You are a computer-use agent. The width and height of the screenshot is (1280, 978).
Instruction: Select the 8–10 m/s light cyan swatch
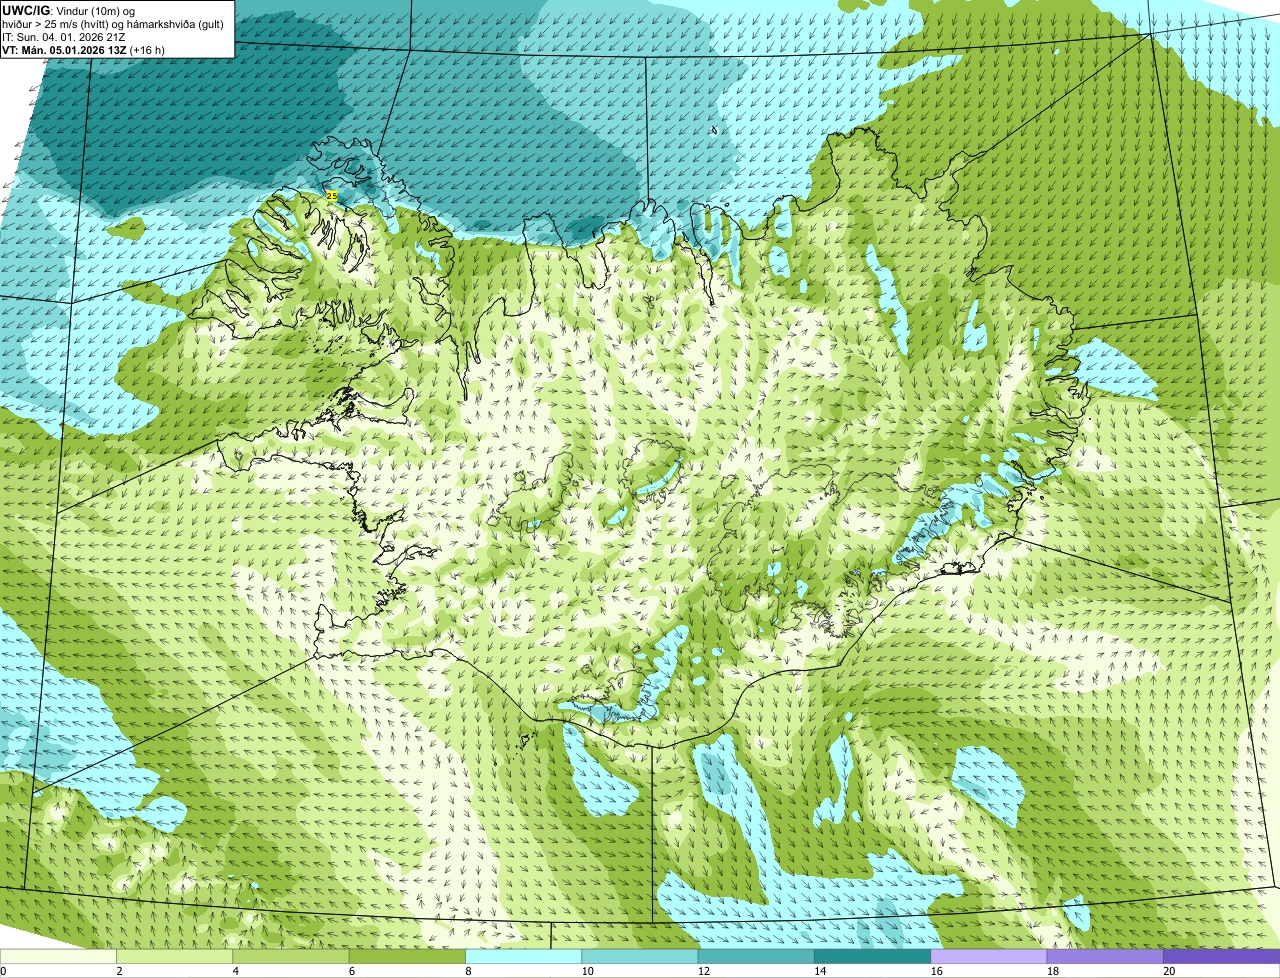[x=524, y=956]
